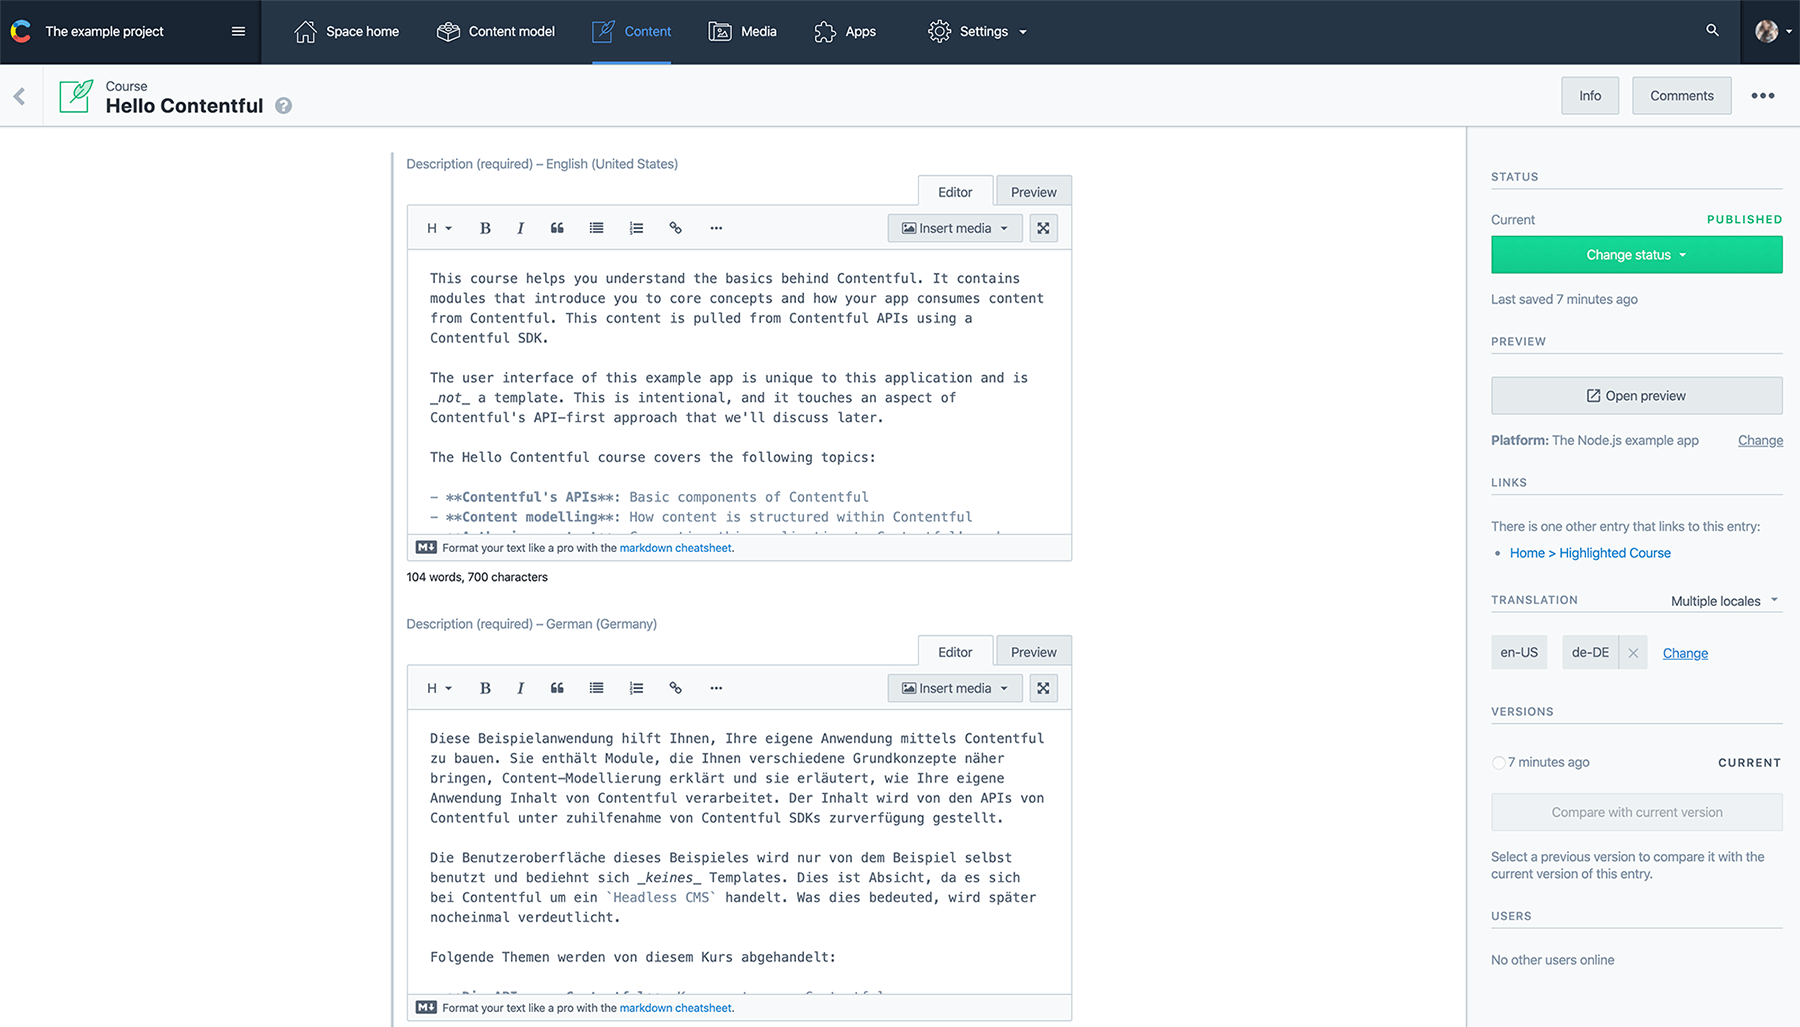The height and width of the screenshot is (1027, 1800).
Task: Create a numbered list in the German editor
Action: [636, 688]
